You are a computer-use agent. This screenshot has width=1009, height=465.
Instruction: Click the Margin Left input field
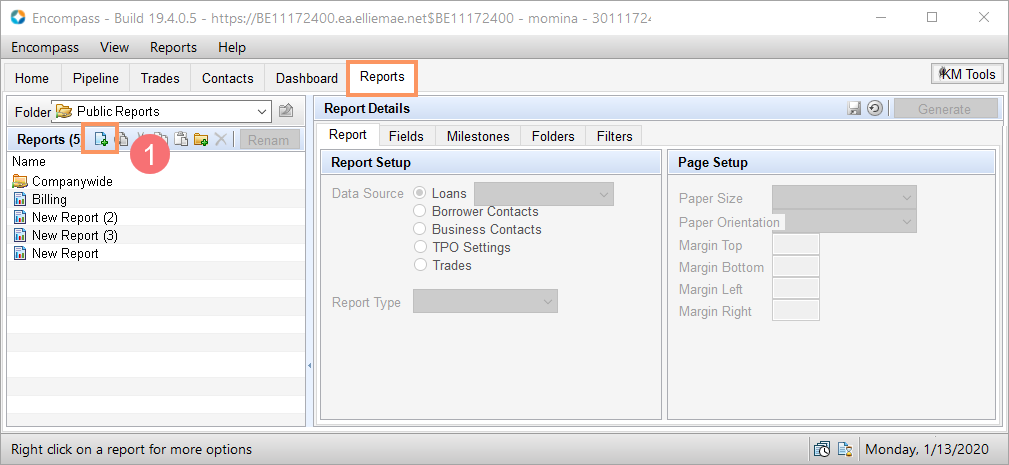[x=795, y=289]
